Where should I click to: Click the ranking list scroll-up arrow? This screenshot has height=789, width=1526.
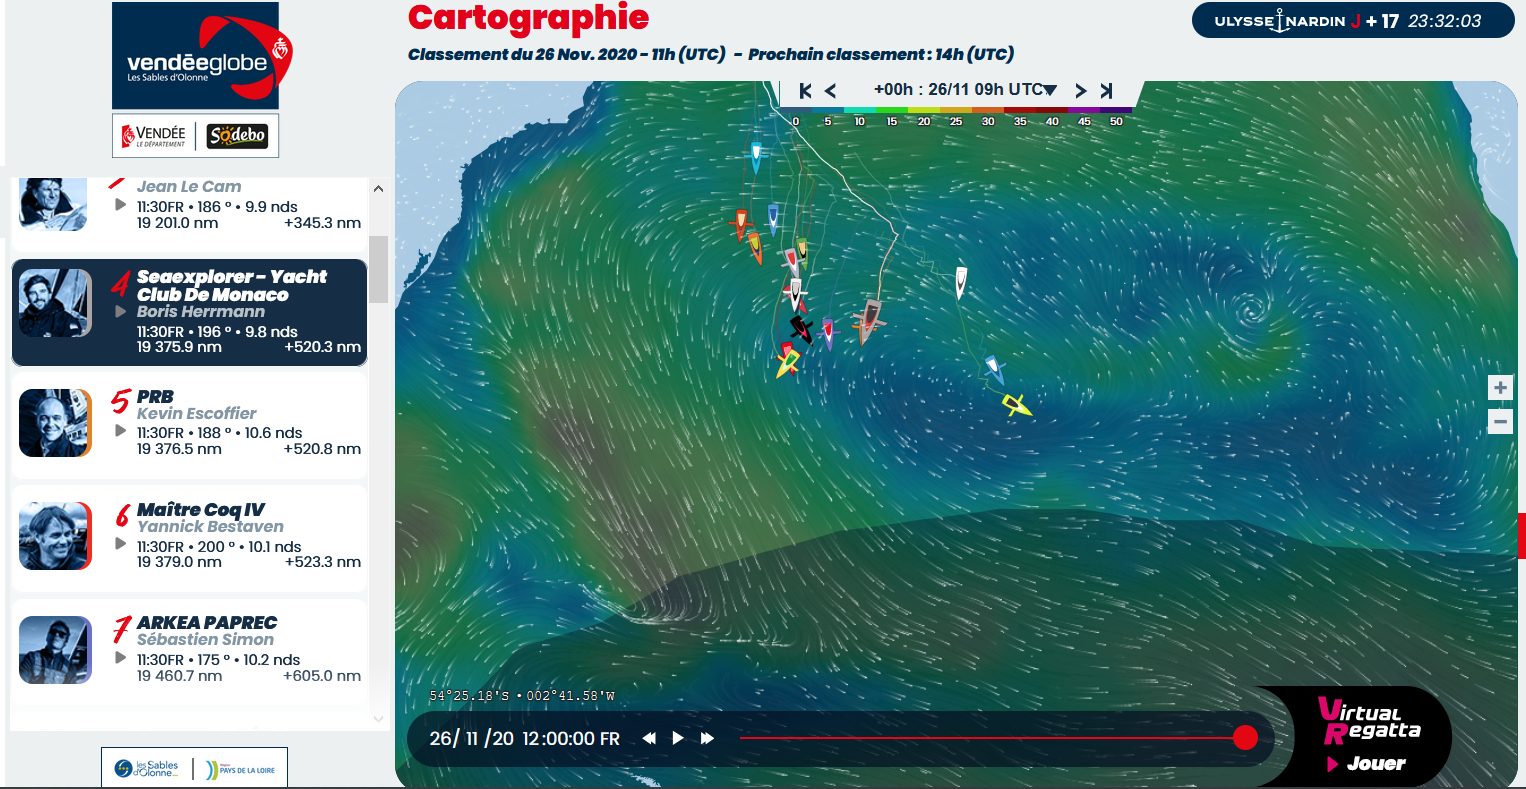pyautogui.click(x=378, y=188)
